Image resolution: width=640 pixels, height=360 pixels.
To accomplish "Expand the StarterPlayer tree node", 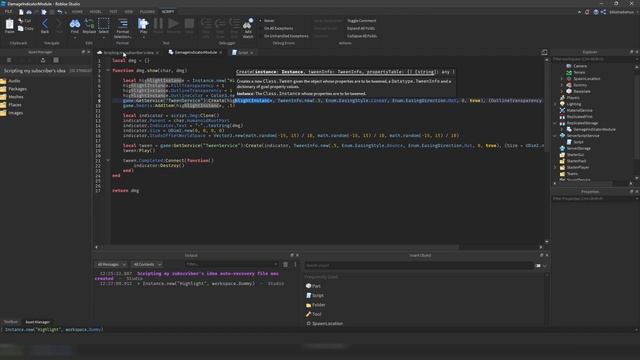I will pos(555,167).
